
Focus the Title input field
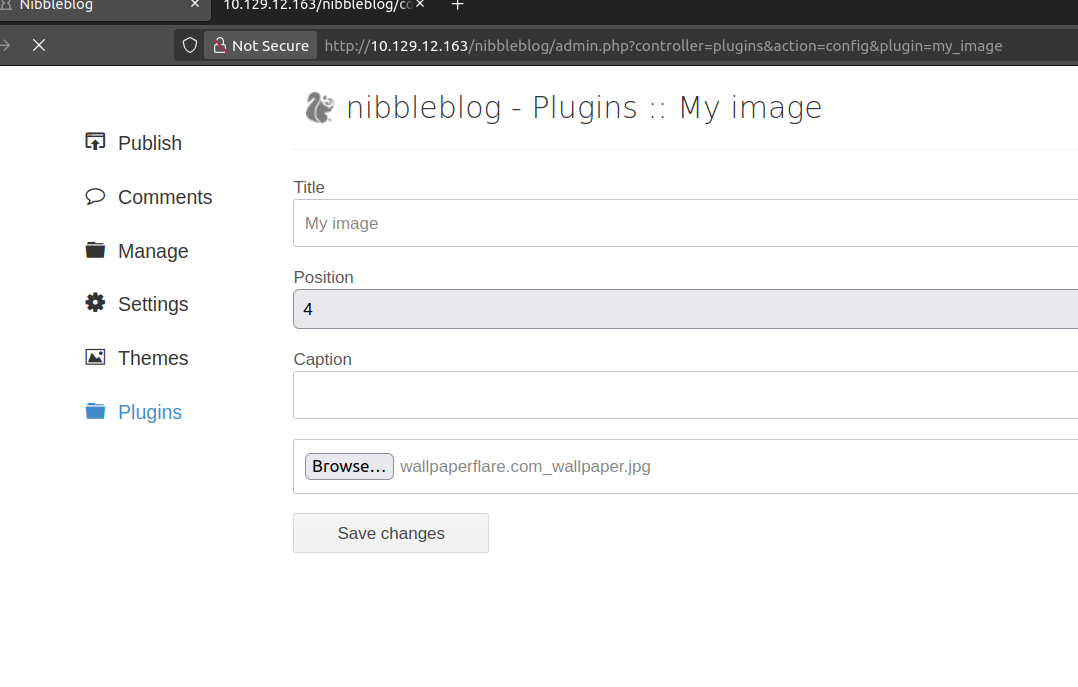click(x=685, y=223)
